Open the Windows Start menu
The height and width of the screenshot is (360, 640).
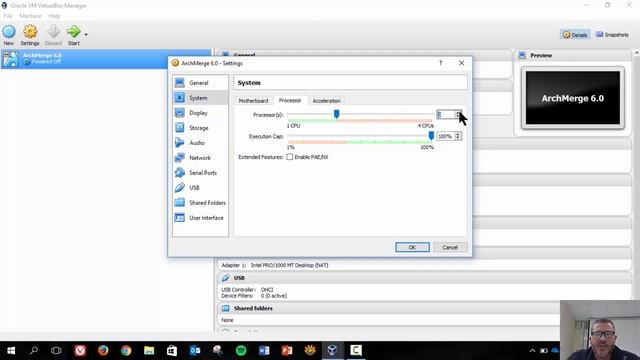pos(11,350)
